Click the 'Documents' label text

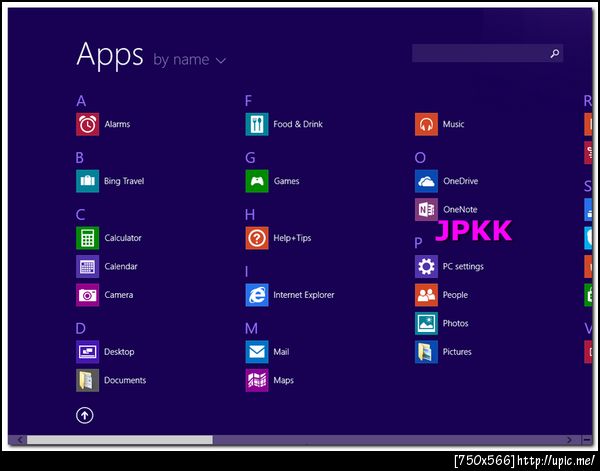tap(125, 380)
